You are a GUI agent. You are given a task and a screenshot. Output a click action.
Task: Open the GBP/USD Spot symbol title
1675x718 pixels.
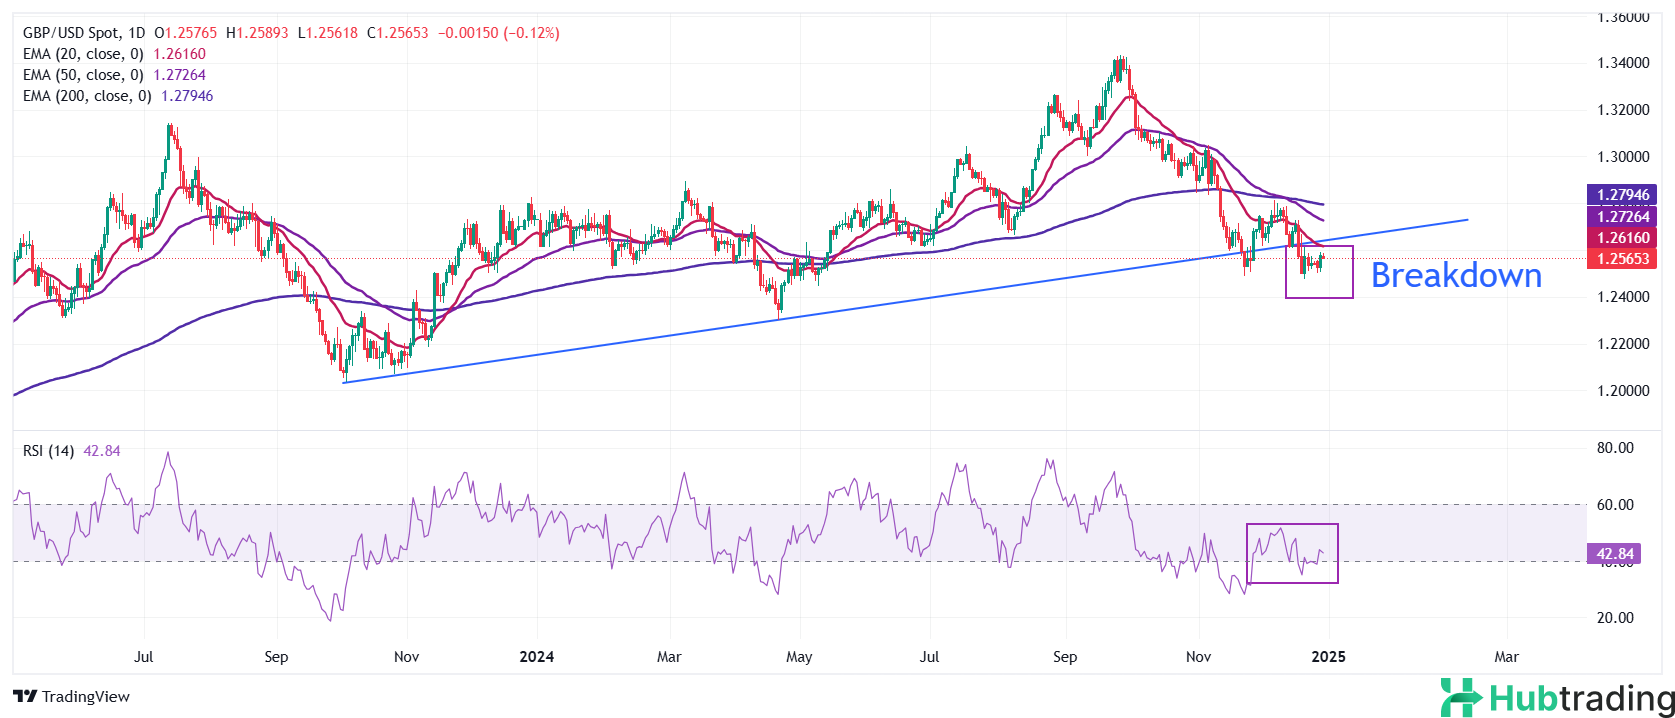tap(70, 33)
